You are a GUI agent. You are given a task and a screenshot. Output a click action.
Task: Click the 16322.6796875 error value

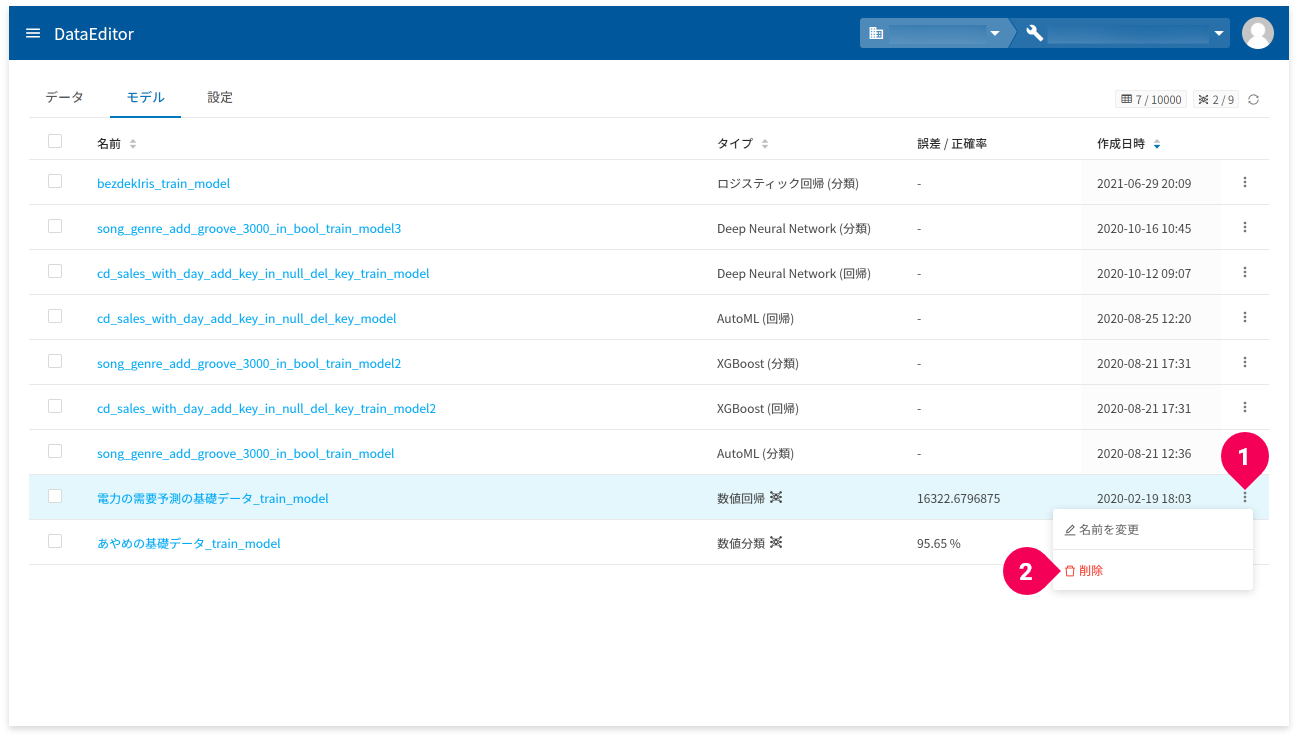pos(958,498)
